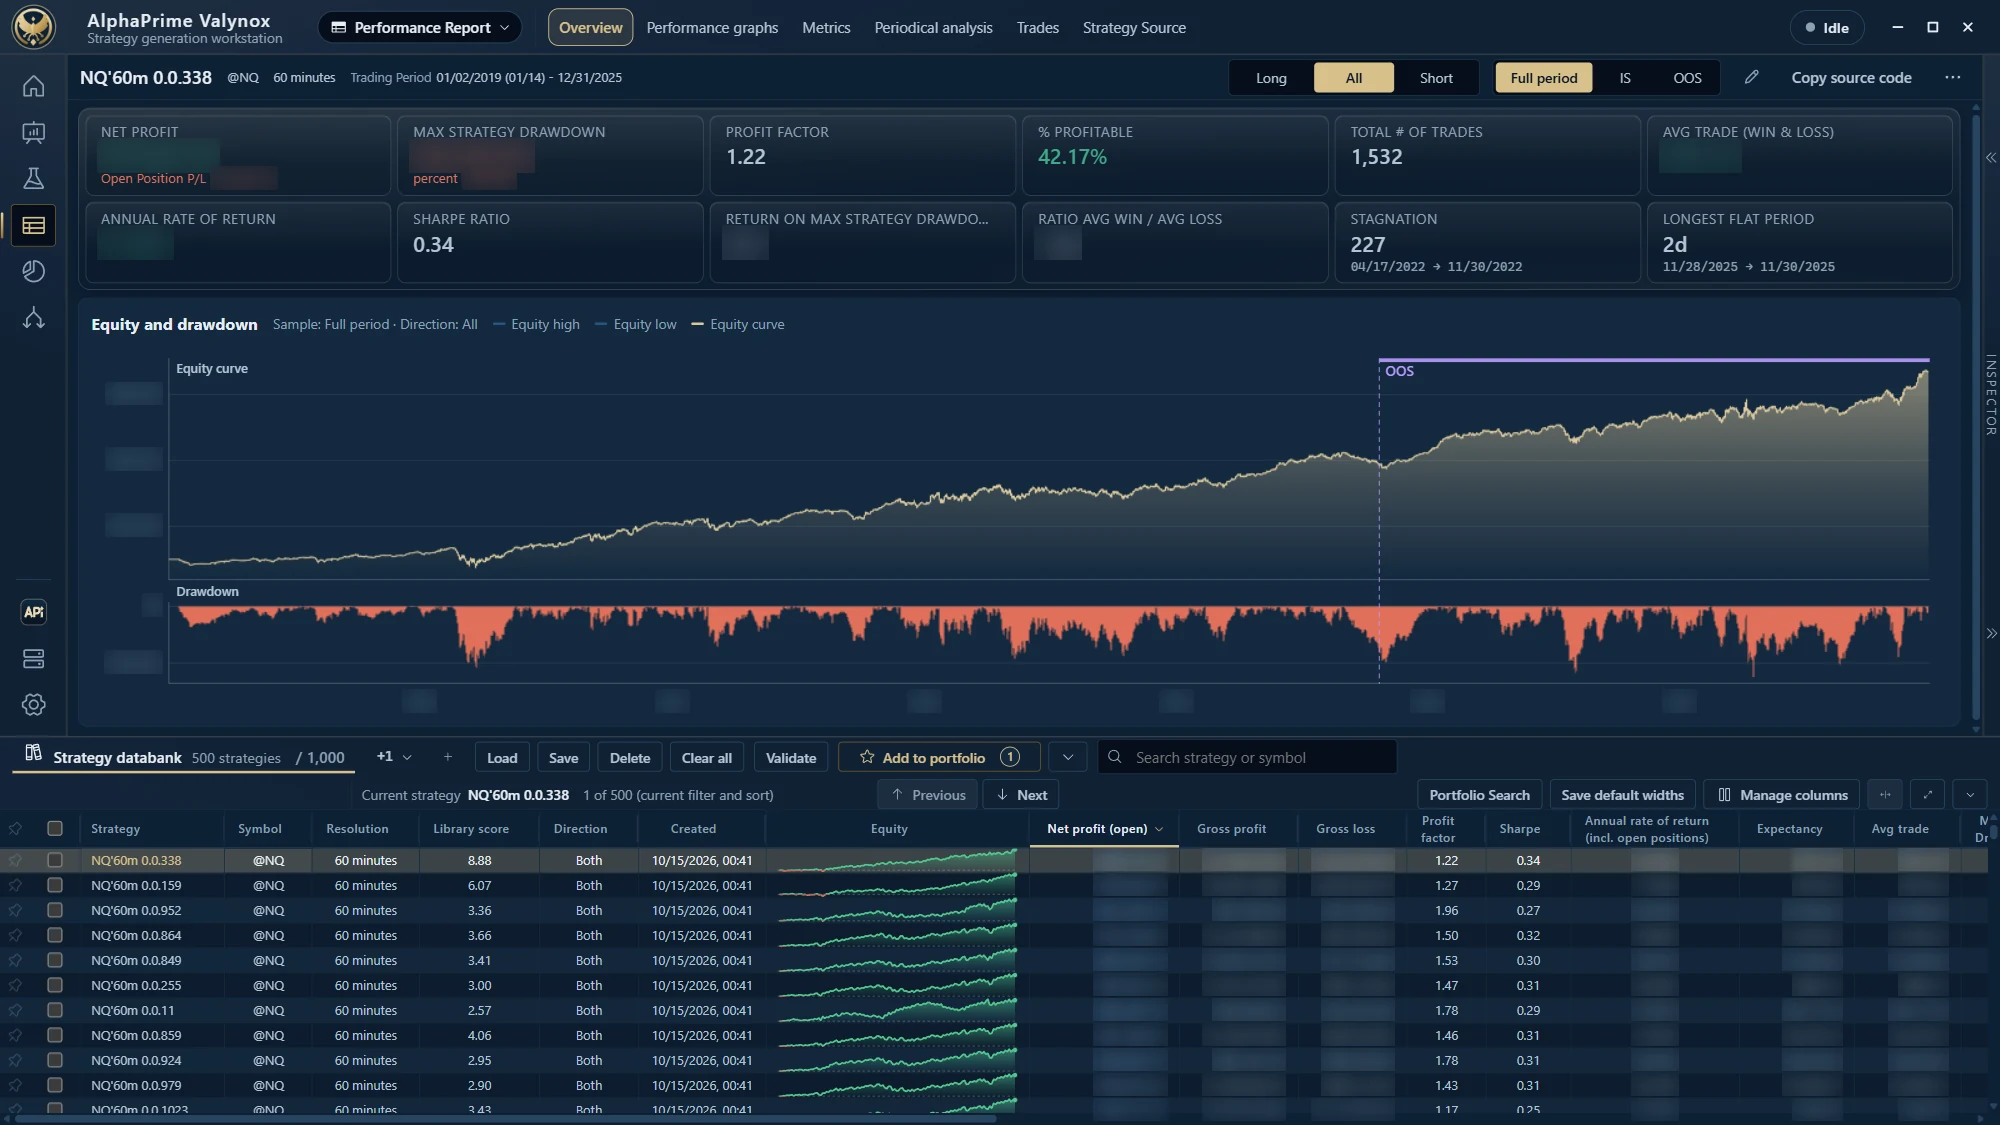Click the merge nodes sidebar icon
This screenshot has height=1125, width=2000.
click(x=33, y=318)
